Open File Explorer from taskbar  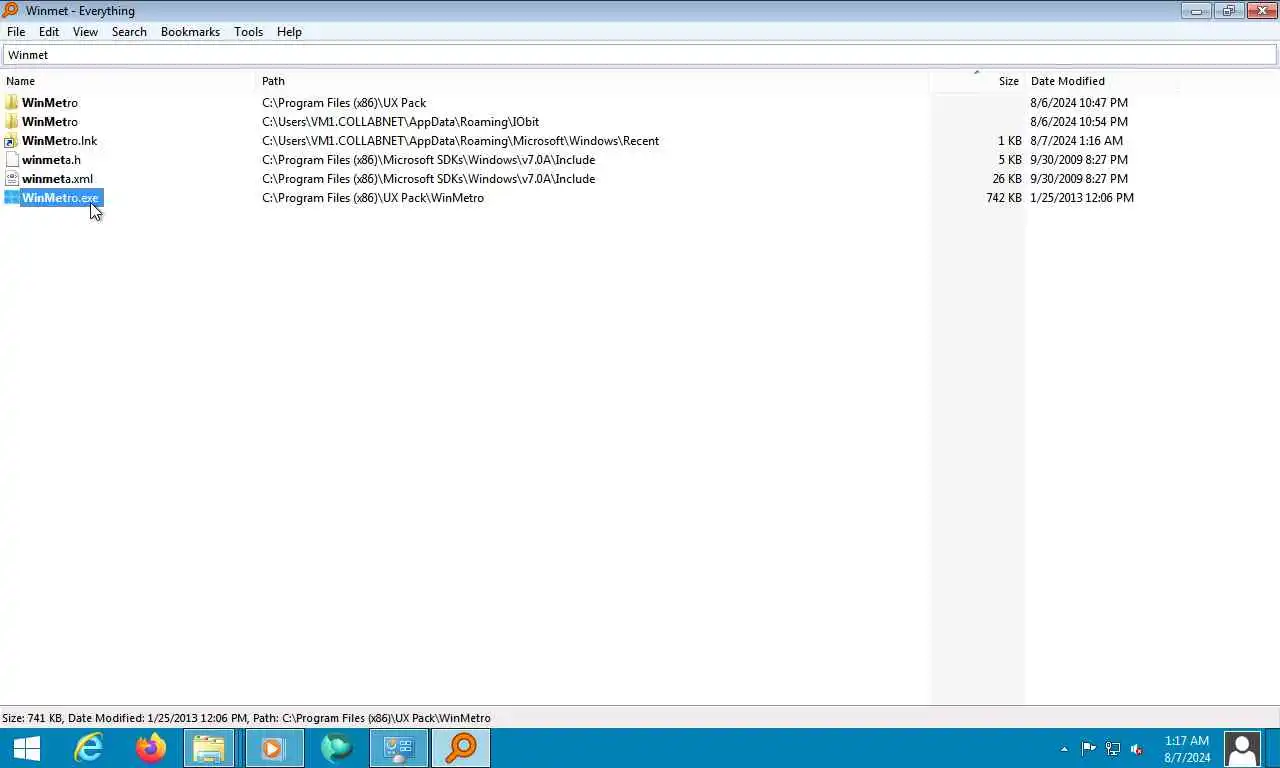[x=209, y=748]
